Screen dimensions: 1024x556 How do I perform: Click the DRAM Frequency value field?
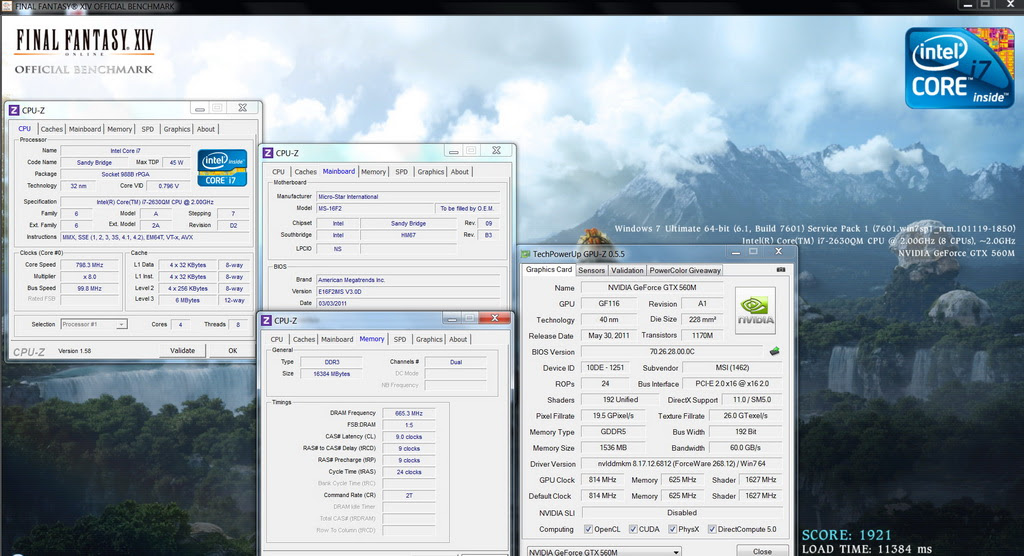click(x=409, y=413)
